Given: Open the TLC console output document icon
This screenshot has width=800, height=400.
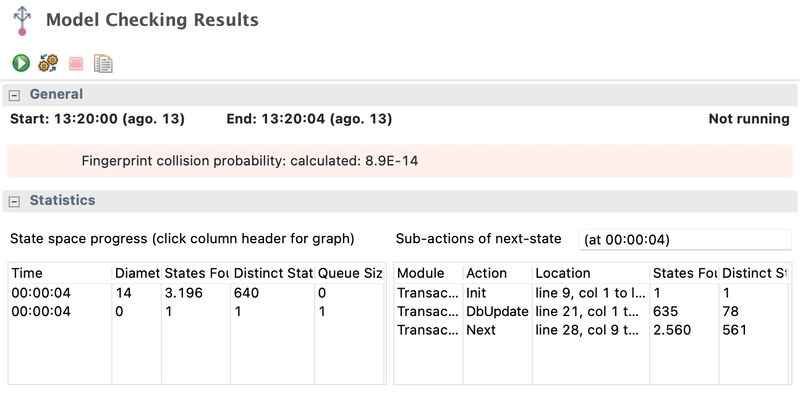Looking at the screenshot, I should pyautogui.click(x=103, y=63).
